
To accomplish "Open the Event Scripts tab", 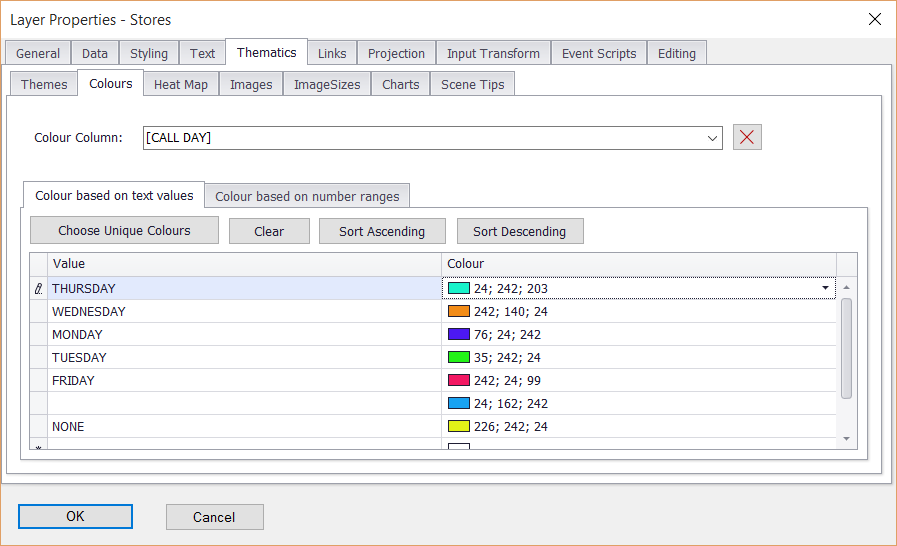I will [598, 54].
